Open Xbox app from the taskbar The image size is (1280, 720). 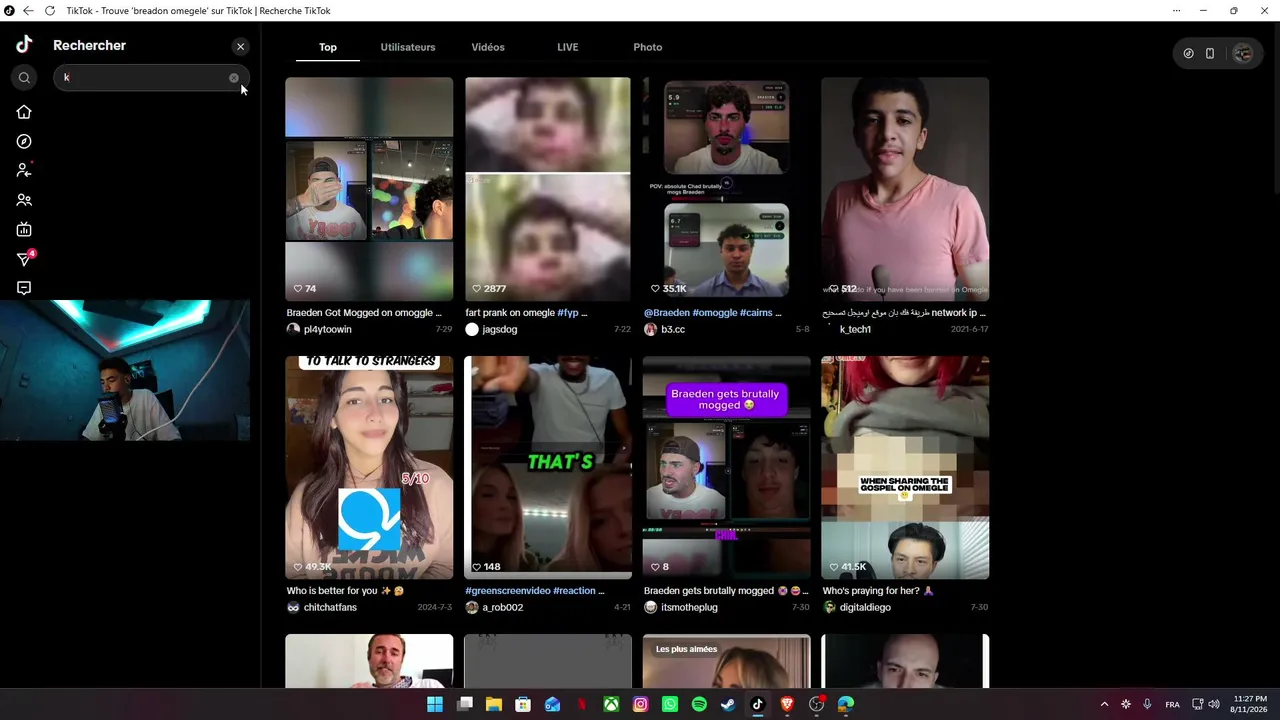(611, 704)
